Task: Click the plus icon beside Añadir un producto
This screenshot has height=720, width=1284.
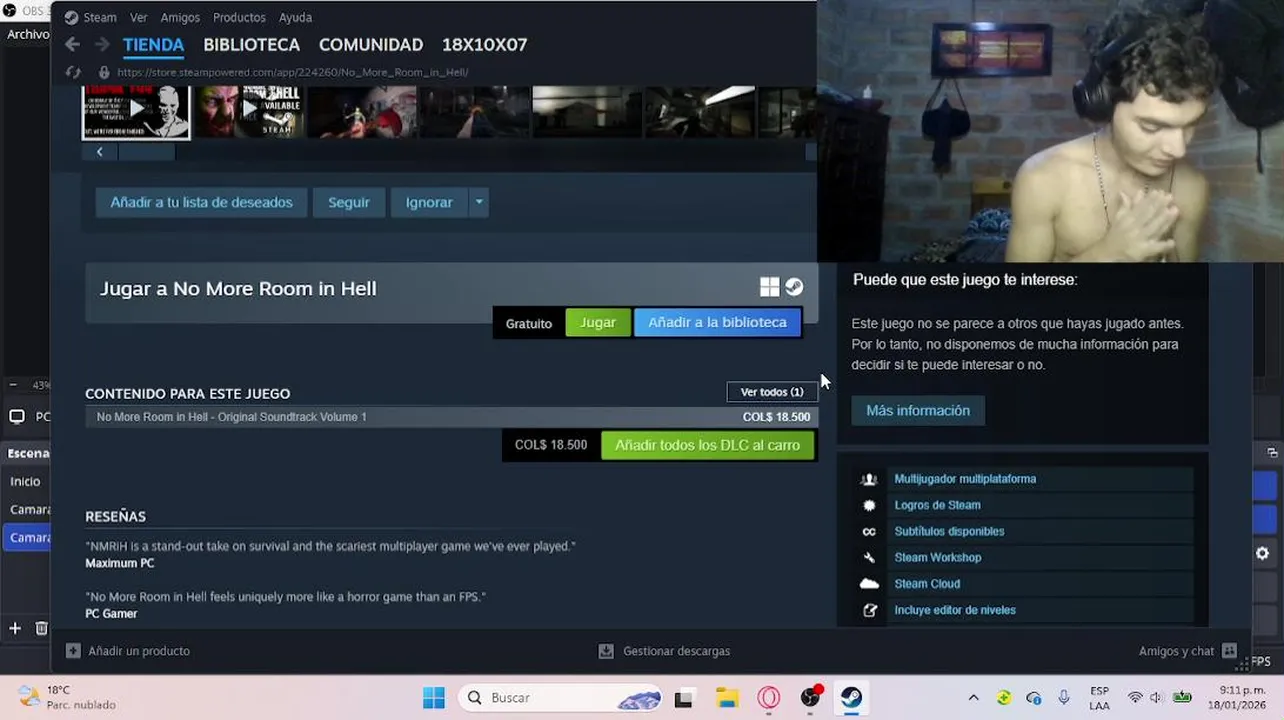Action: point(73,651)
